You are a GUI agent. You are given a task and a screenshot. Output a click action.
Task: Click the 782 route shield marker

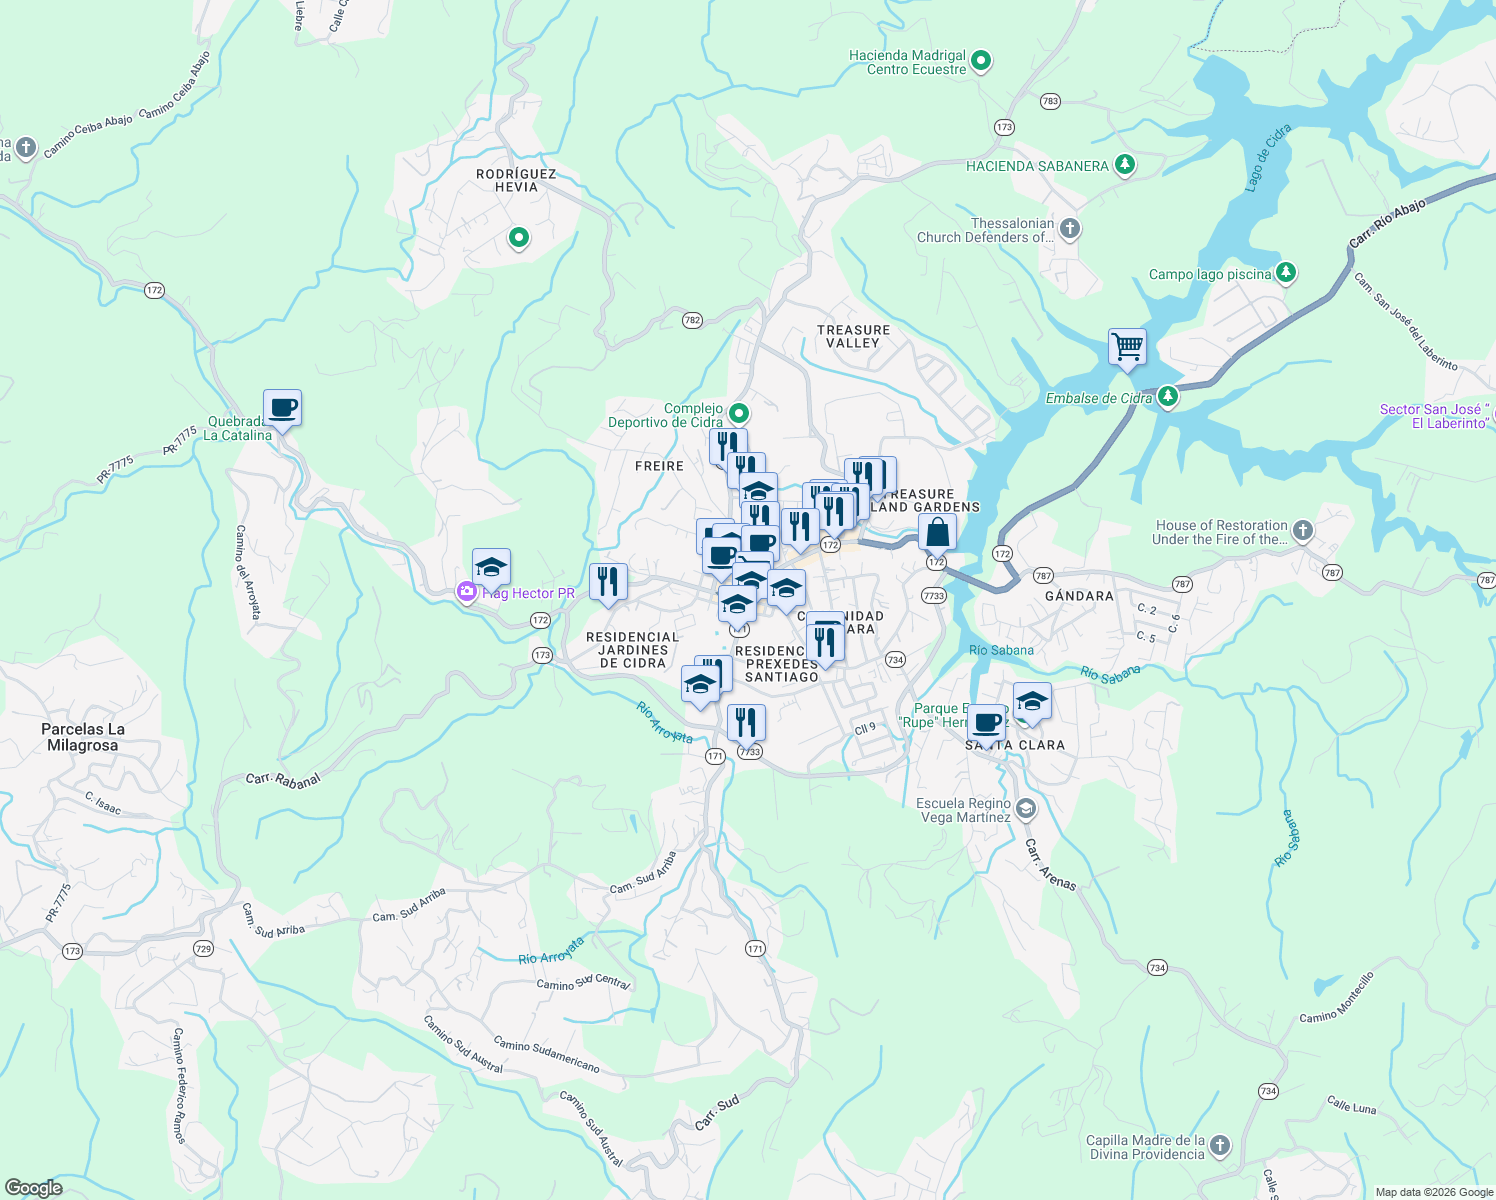coord(690,319)
